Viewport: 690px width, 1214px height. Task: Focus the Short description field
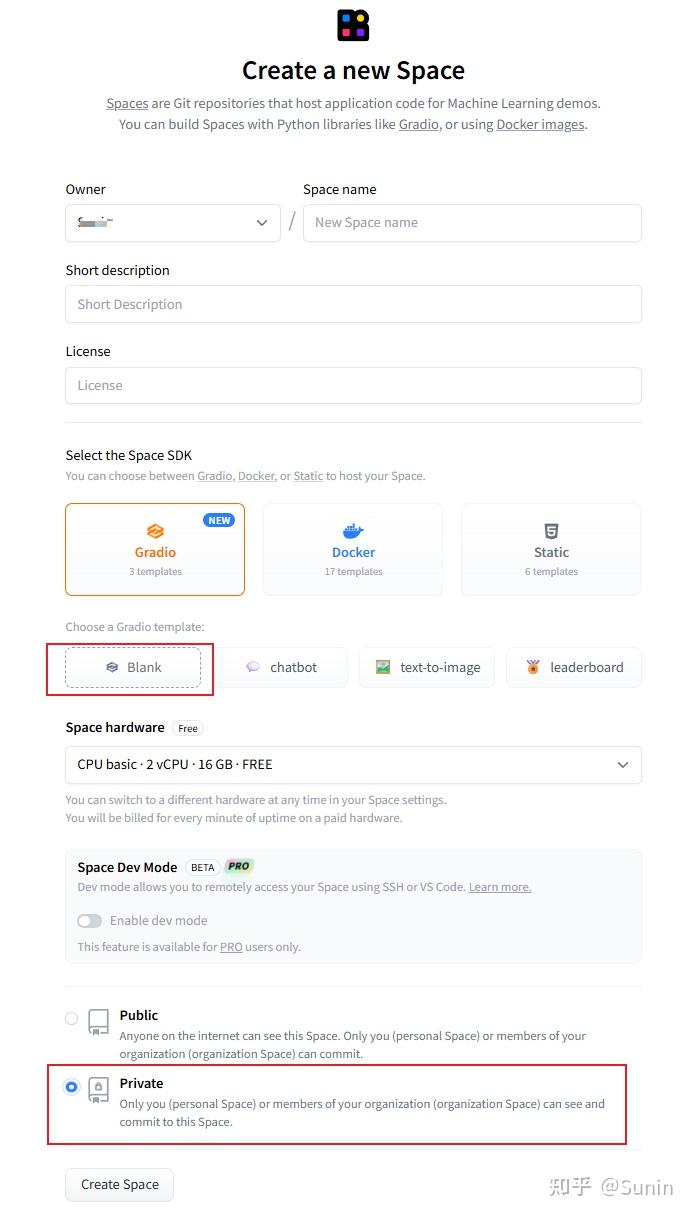click(353, 304)
